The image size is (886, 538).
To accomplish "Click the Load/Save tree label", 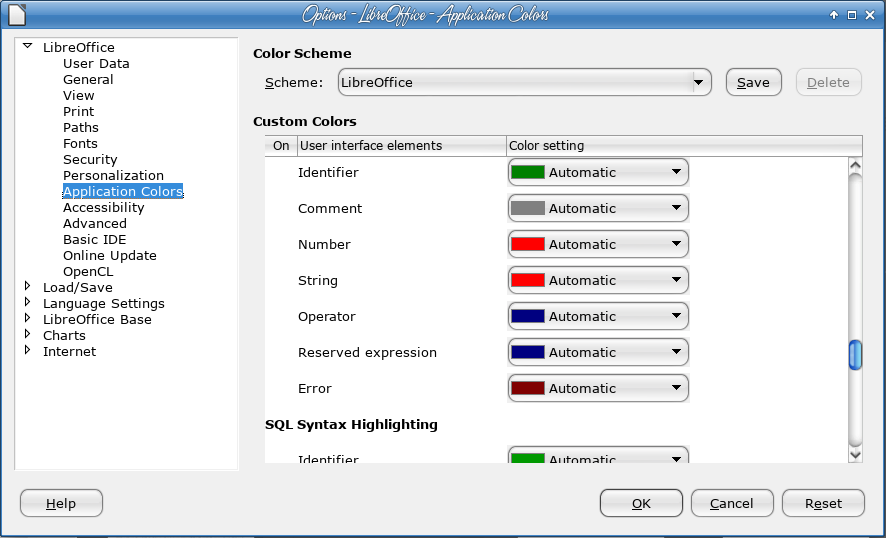I will coord(78,288).
